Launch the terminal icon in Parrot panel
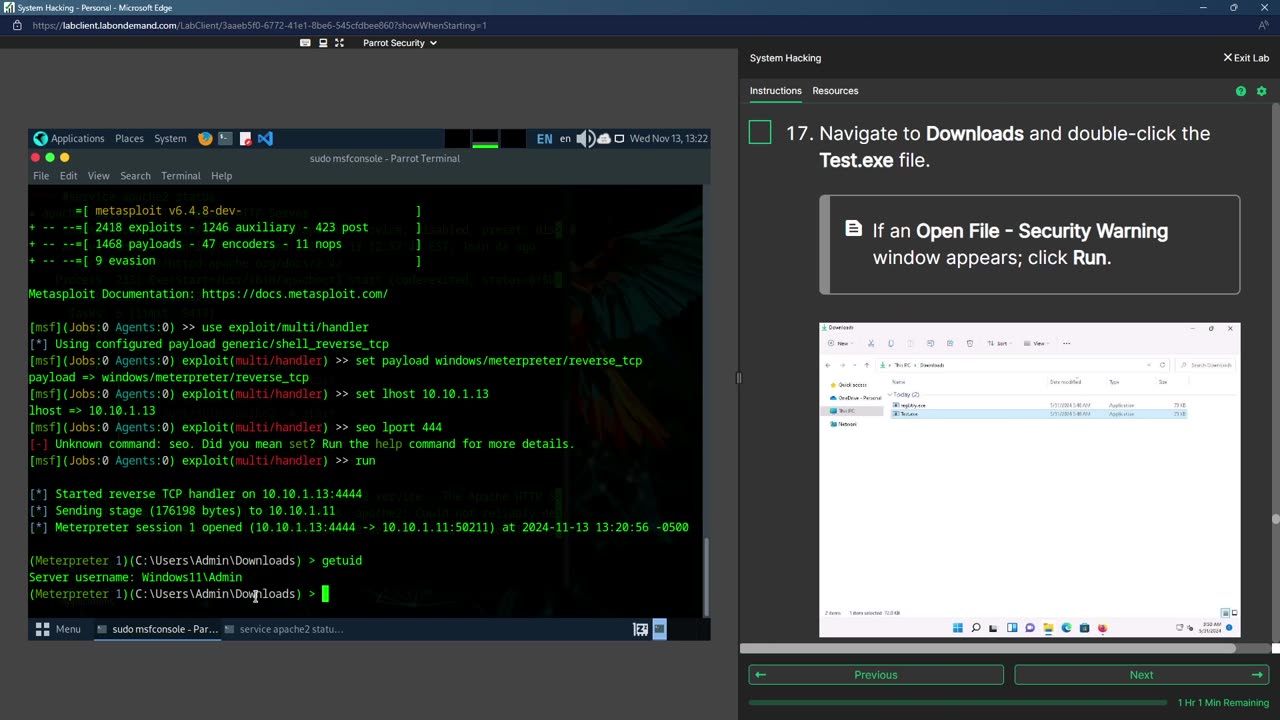This screenshot has height=720, width=1280. (225, 138)
